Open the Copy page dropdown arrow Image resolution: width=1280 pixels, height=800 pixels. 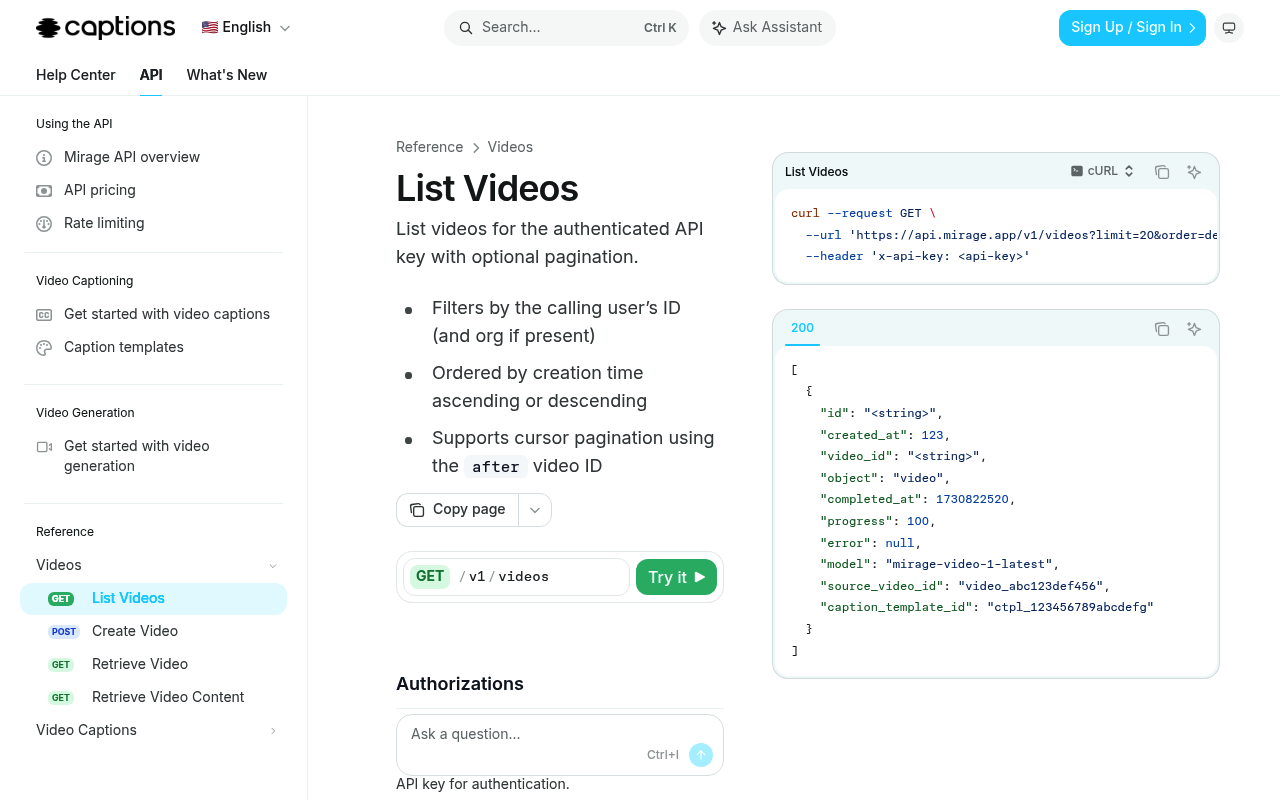click(535, 510)
